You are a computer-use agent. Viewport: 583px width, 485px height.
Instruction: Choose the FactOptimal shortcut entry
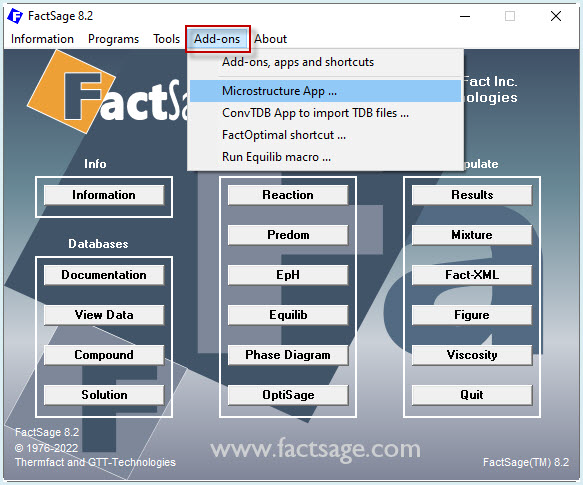(x=325, y=135)
